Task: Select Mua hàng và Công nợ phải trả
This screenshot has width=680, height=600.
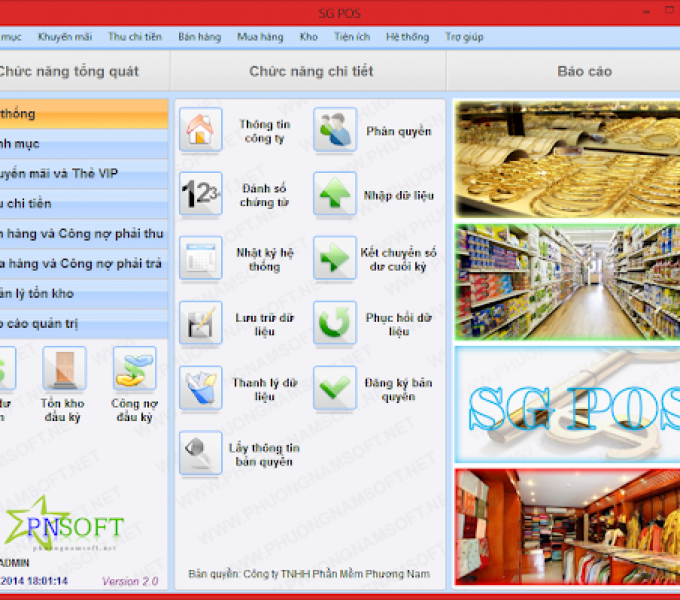Action: (84, 264)
